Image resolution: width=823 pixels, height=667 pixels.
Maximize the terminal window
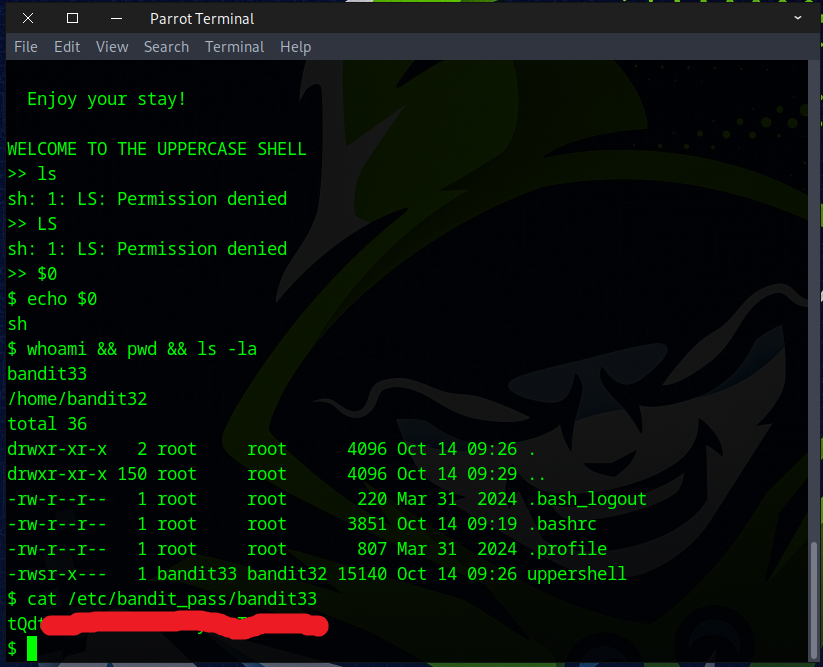72,18
